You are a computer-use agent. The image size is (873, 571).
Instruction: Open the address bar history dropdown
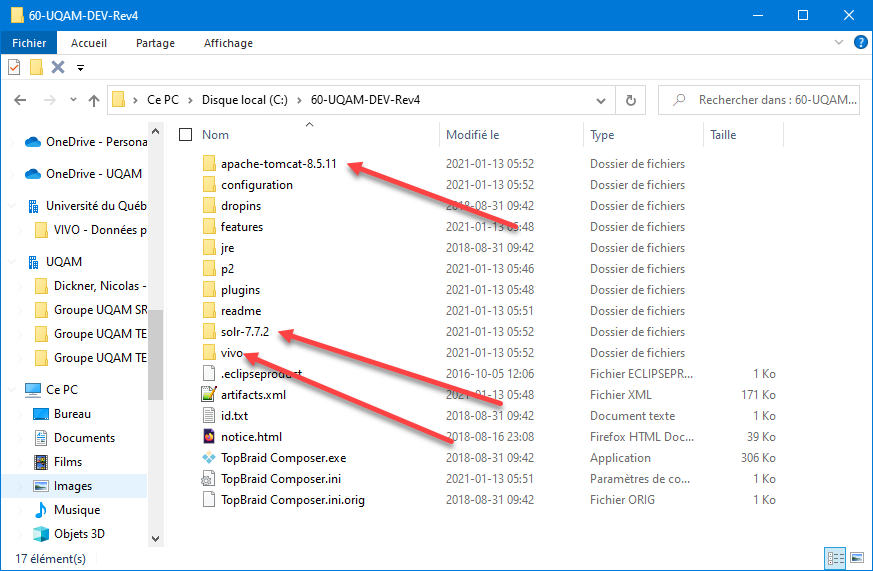(x=601, y=101)
